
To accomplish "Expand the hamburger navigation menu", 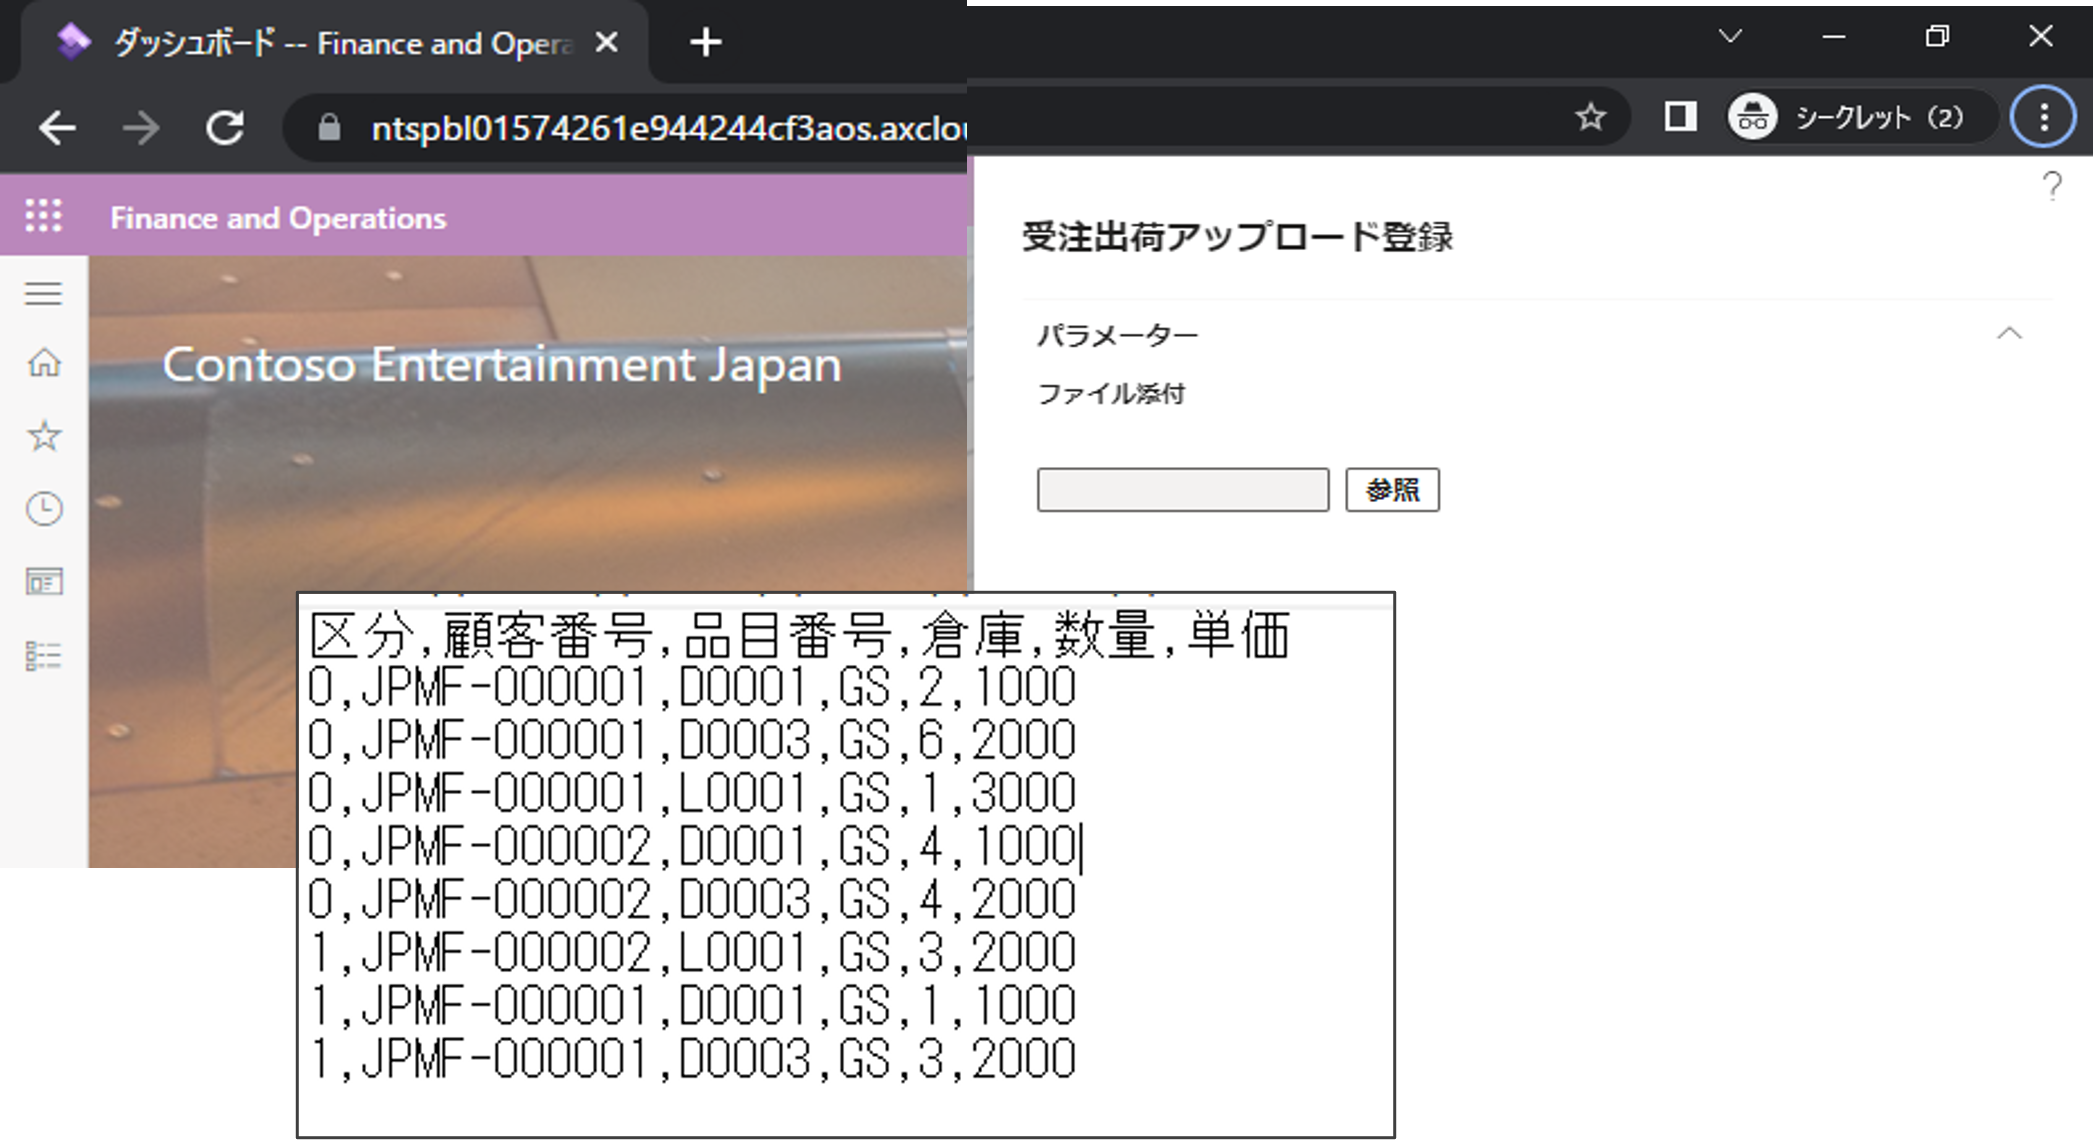I will tap(43, 294).
